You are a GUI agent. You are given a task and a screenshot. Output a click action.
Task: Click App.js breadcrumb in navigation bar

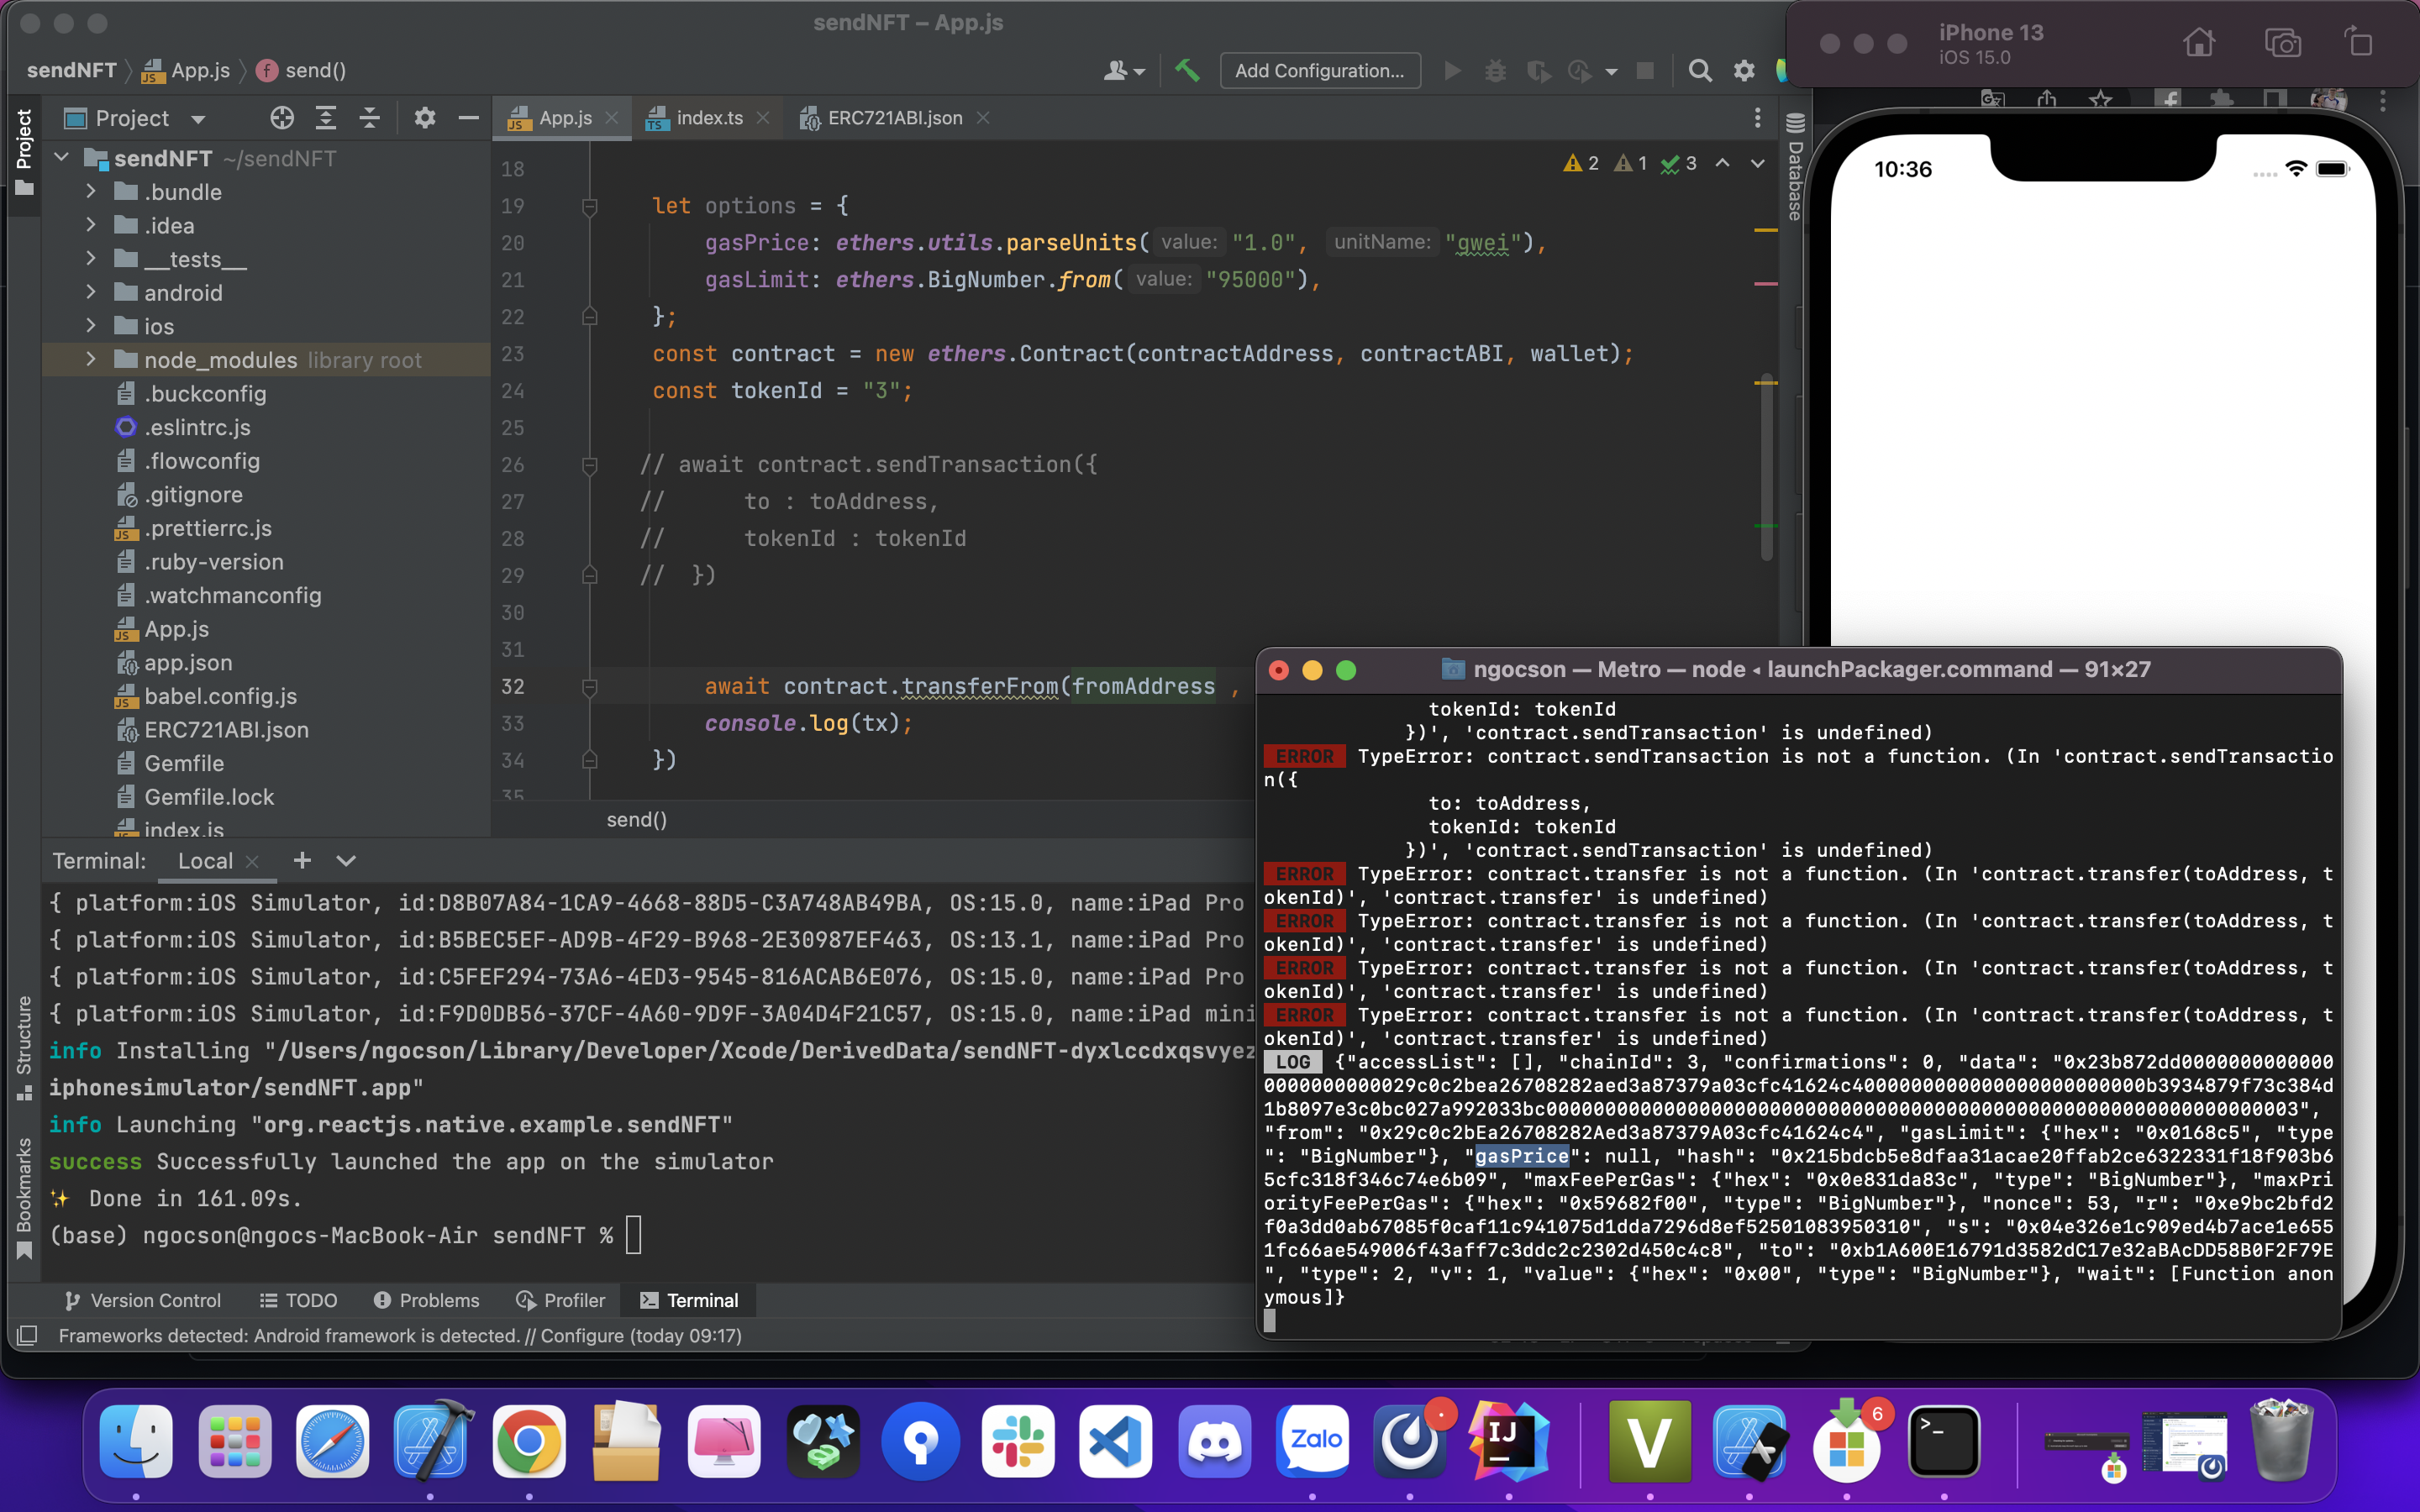click(186, 70)
